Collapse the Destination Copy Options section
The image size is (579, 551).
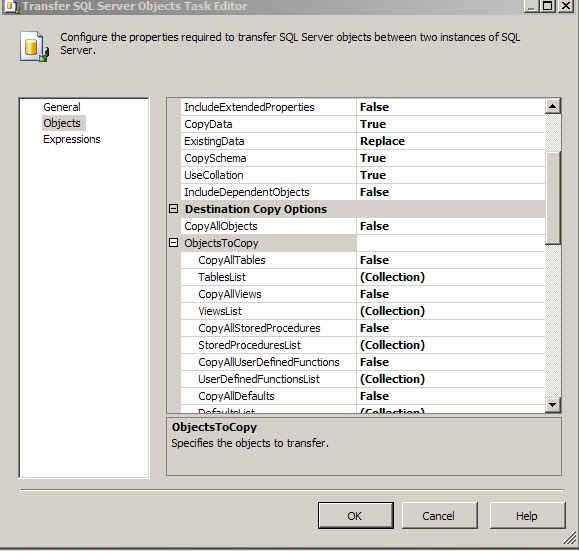point(173,209)
